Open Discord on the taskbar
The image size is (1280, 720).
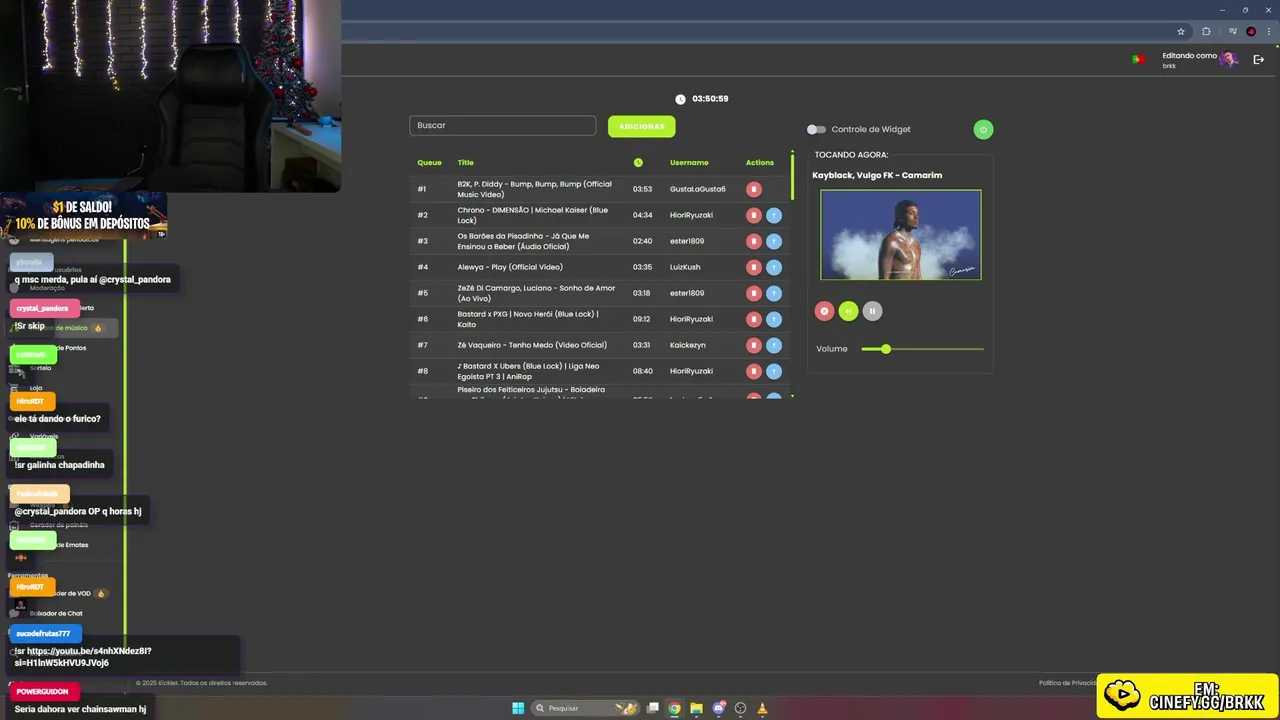(x=719, y=708)
